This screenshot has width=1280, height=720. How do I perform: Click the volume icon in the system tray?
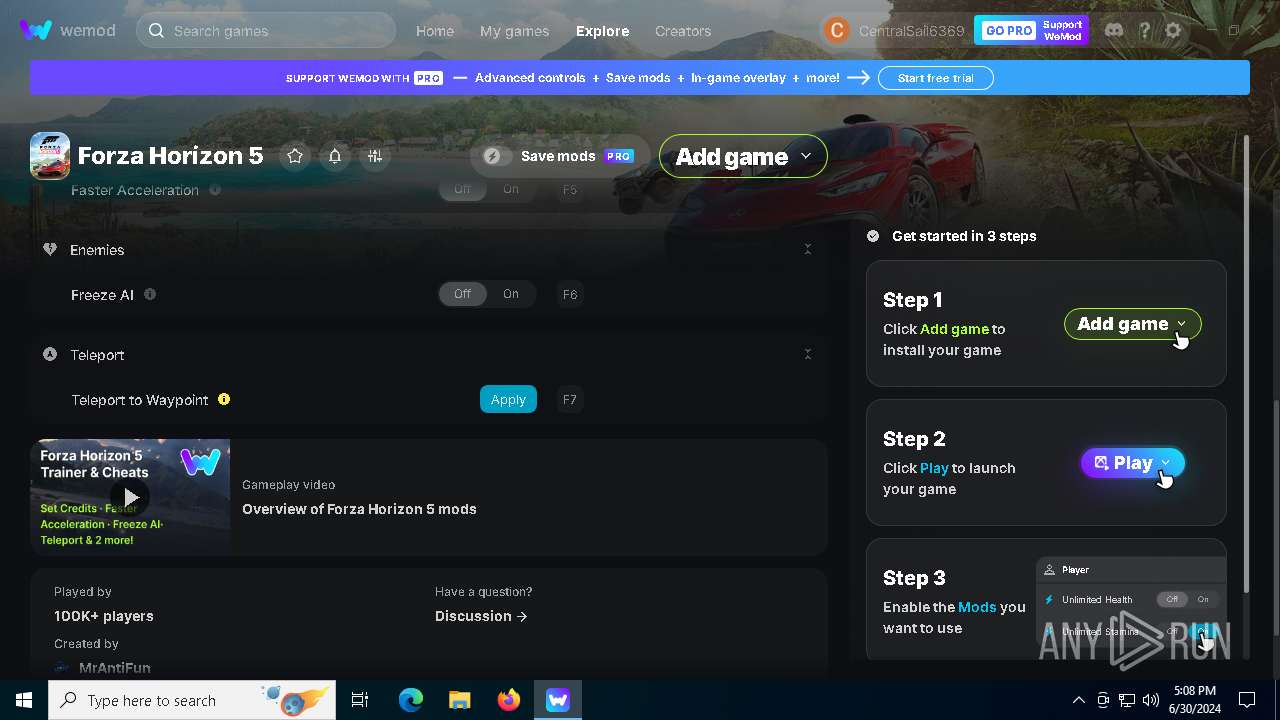point(1151,700)
